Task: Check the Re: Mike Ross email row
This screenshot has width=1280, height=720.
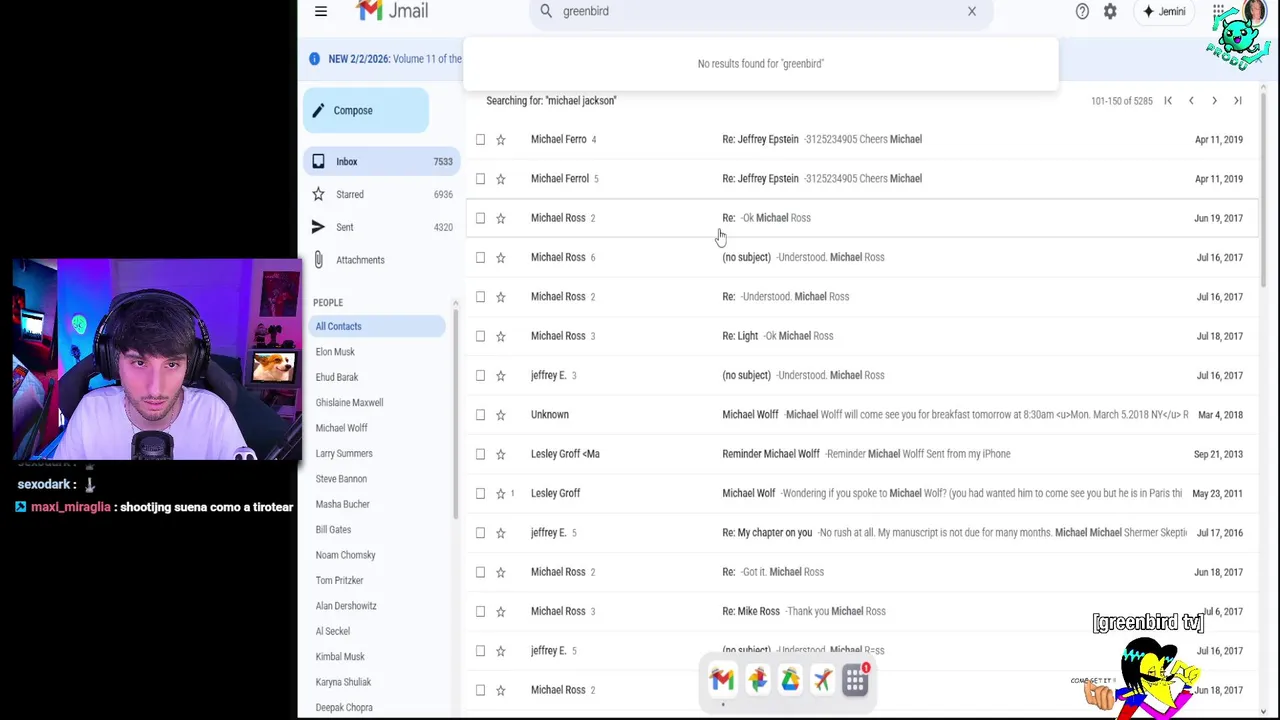Action: pos(480,611)
